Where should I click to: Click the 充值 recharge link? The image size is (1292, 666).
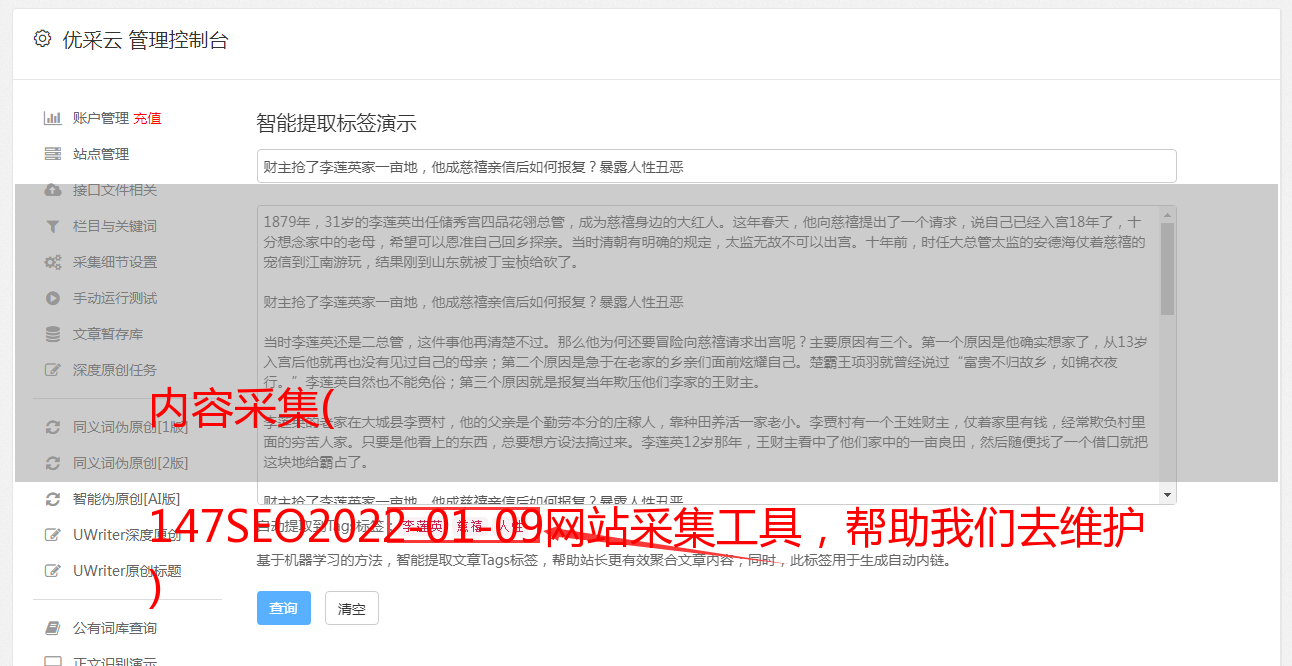tap(147, 118)
